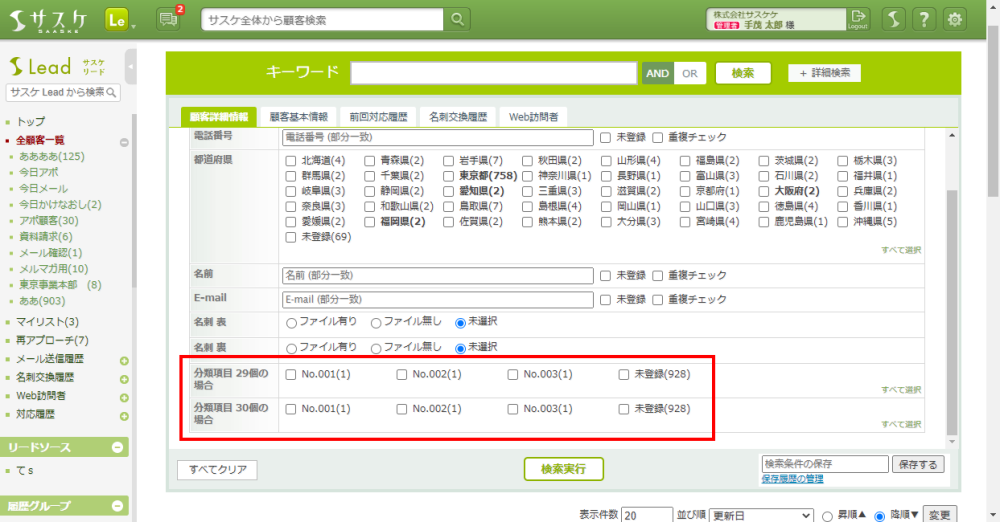Click the vertical scrollbar of search panel
The image size is (1000, 522).
pos(952,300)
